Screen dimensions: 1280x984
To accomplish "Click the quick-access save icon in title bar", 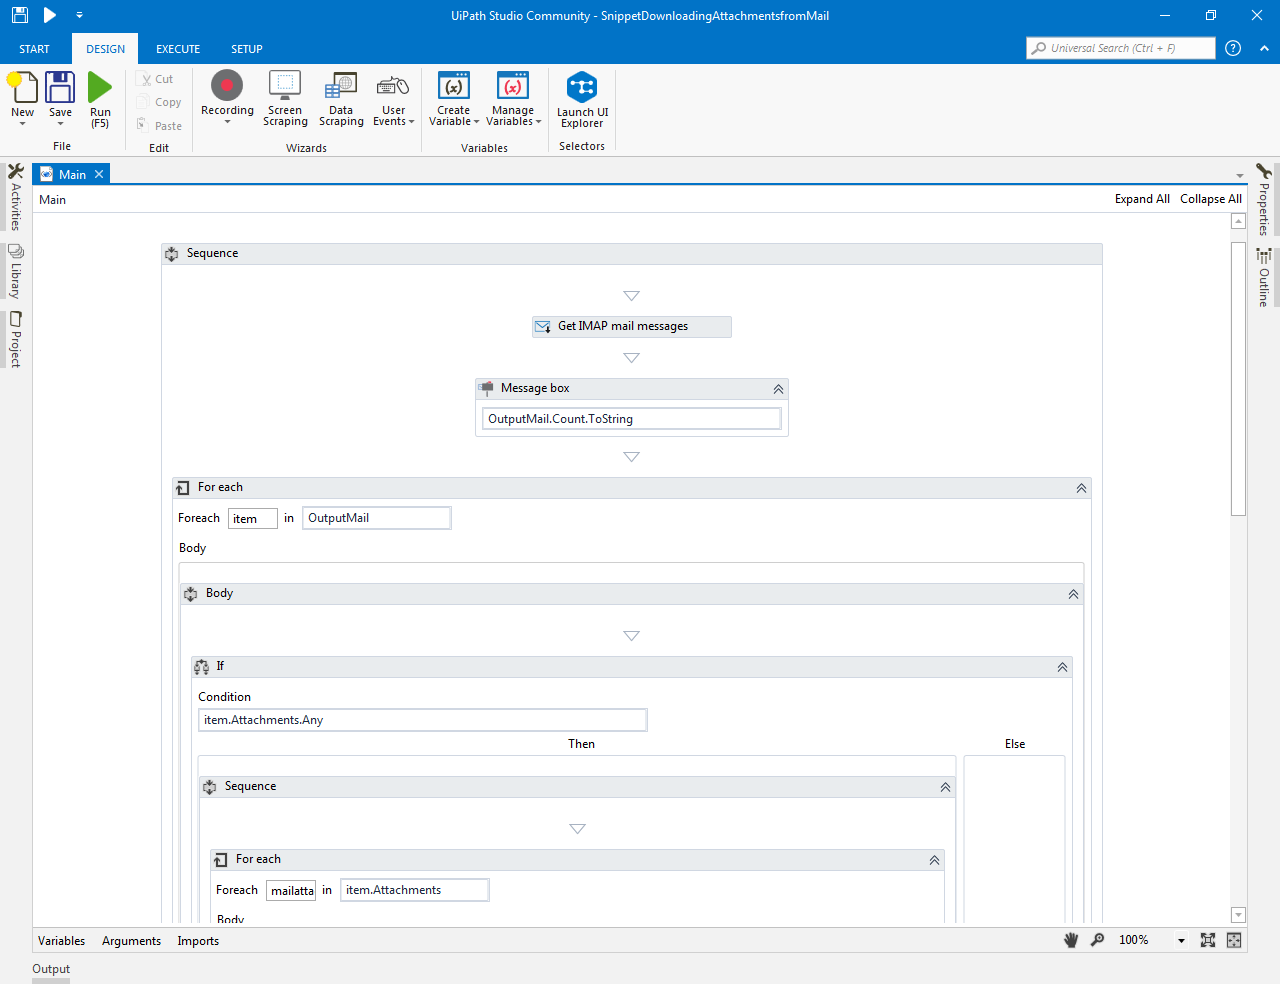I will point(20,15).
